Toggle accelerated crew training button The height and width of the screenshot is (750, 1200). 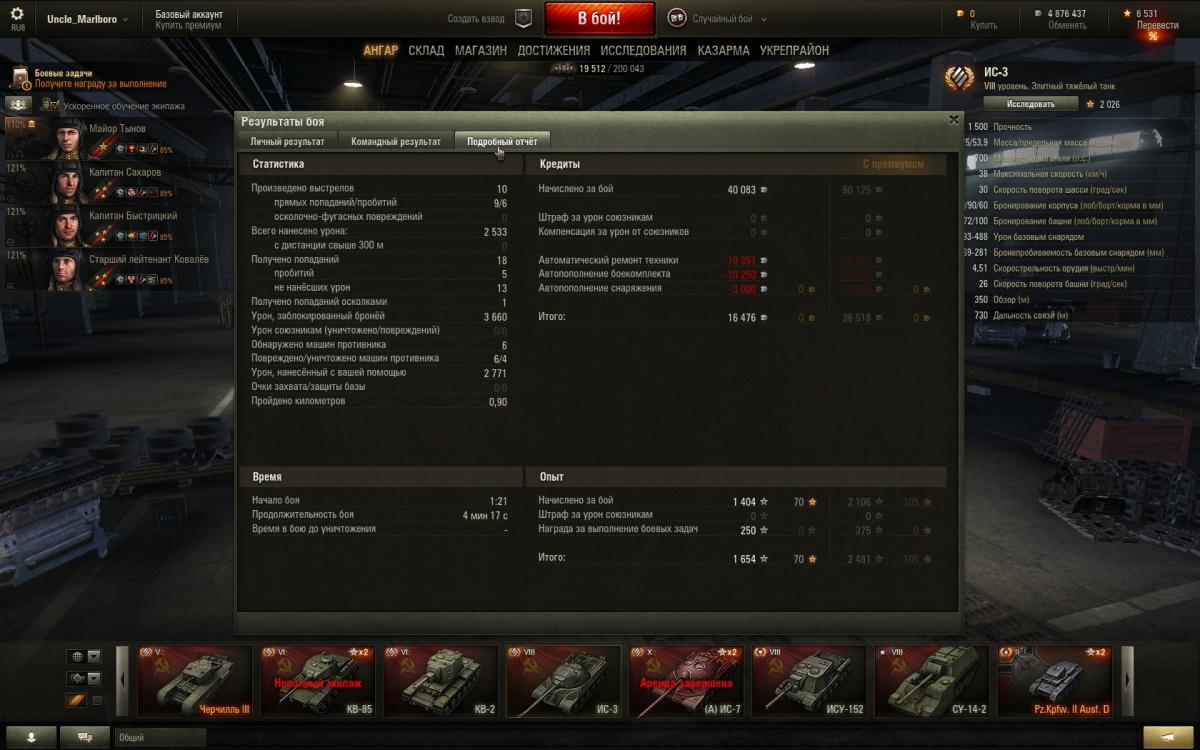[x=19, y=104]
